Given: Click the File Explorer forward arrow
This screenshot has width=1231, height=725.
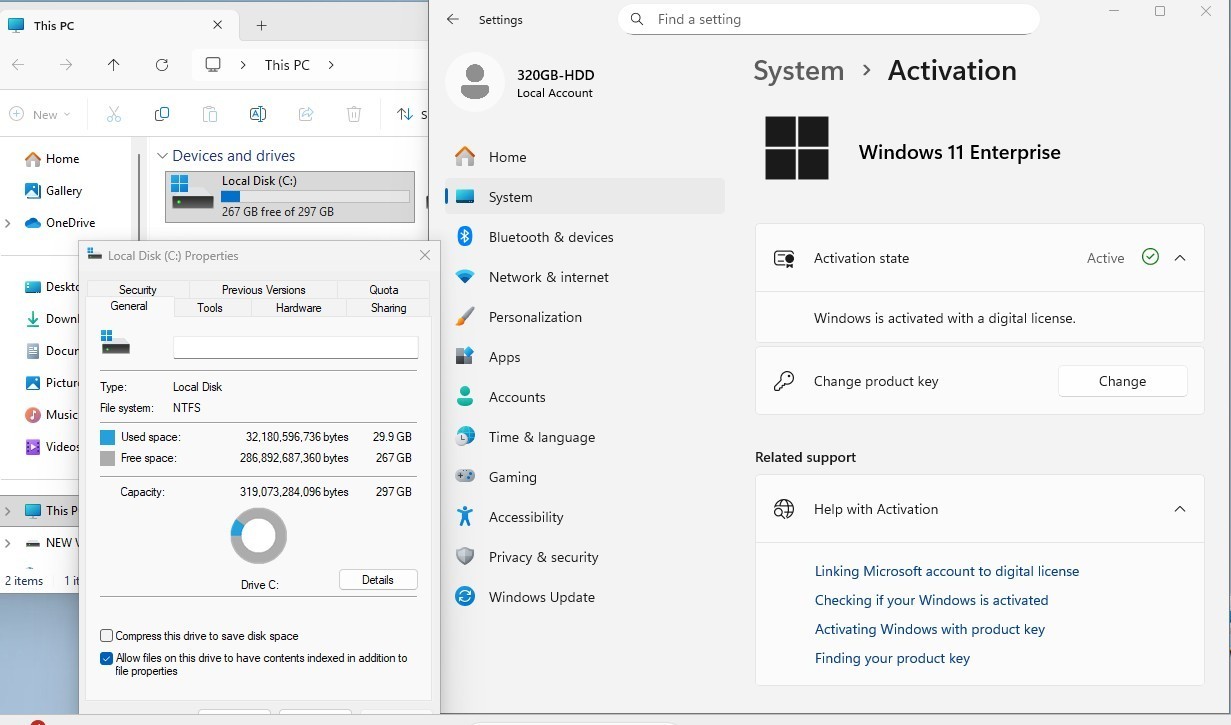Looking at the screenshot, I should coord(66,65).
